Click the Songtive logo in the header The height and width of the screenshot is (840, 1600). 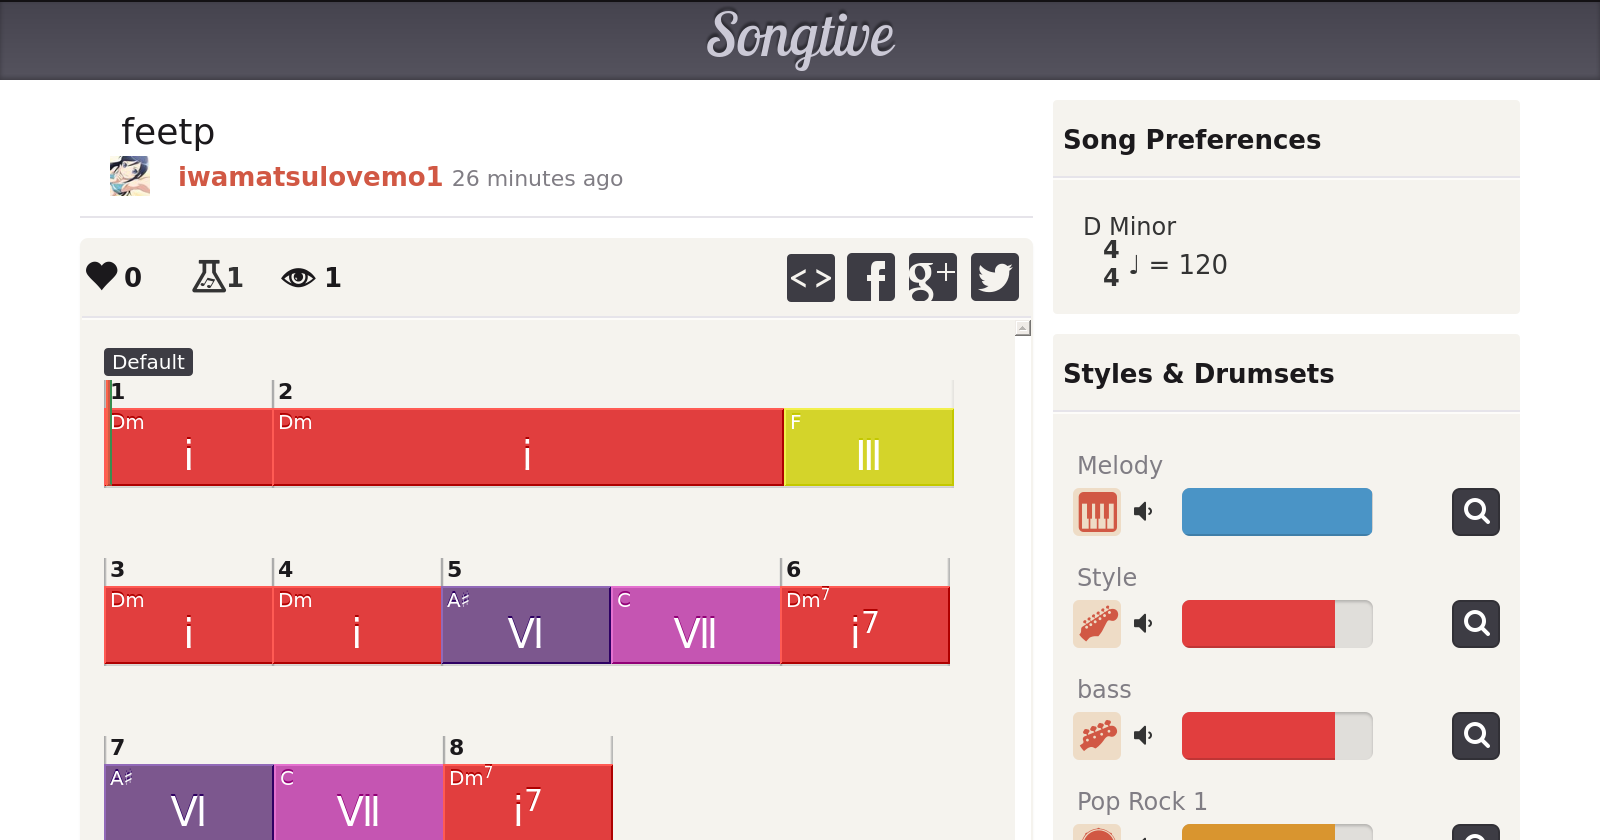pyautogui.click(x=800, y=38)
